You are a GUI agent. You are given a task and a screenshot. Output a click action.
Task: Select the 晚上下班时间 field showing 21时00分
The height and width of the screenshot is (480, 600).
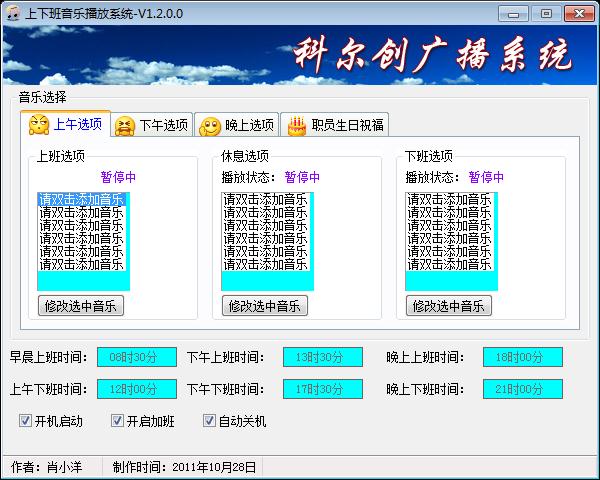[x=522, y=389]
